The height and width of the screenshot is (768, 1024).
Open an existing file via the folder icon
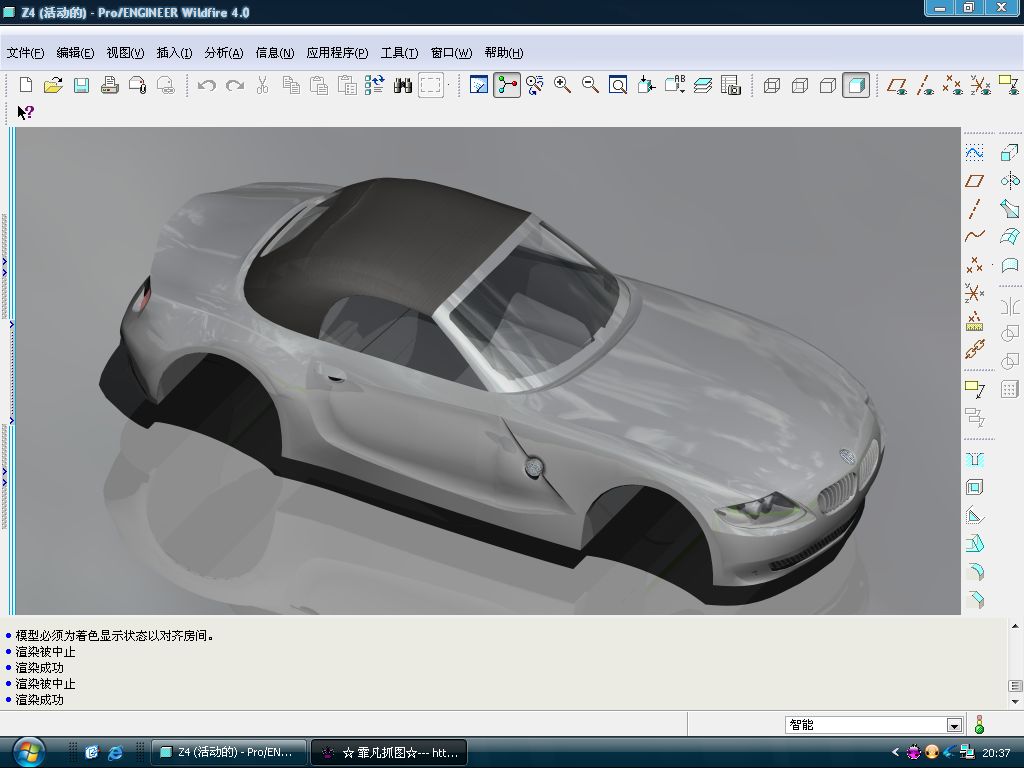pos(54,85)
